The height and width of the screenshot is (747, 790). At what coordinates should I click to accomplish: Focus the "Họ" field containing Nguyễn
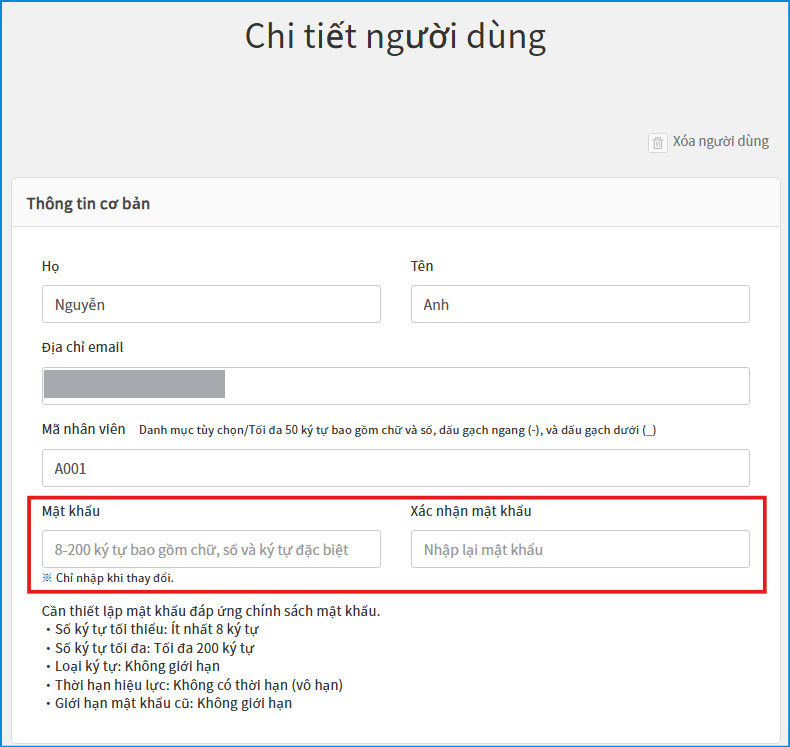tap(211, 304)
